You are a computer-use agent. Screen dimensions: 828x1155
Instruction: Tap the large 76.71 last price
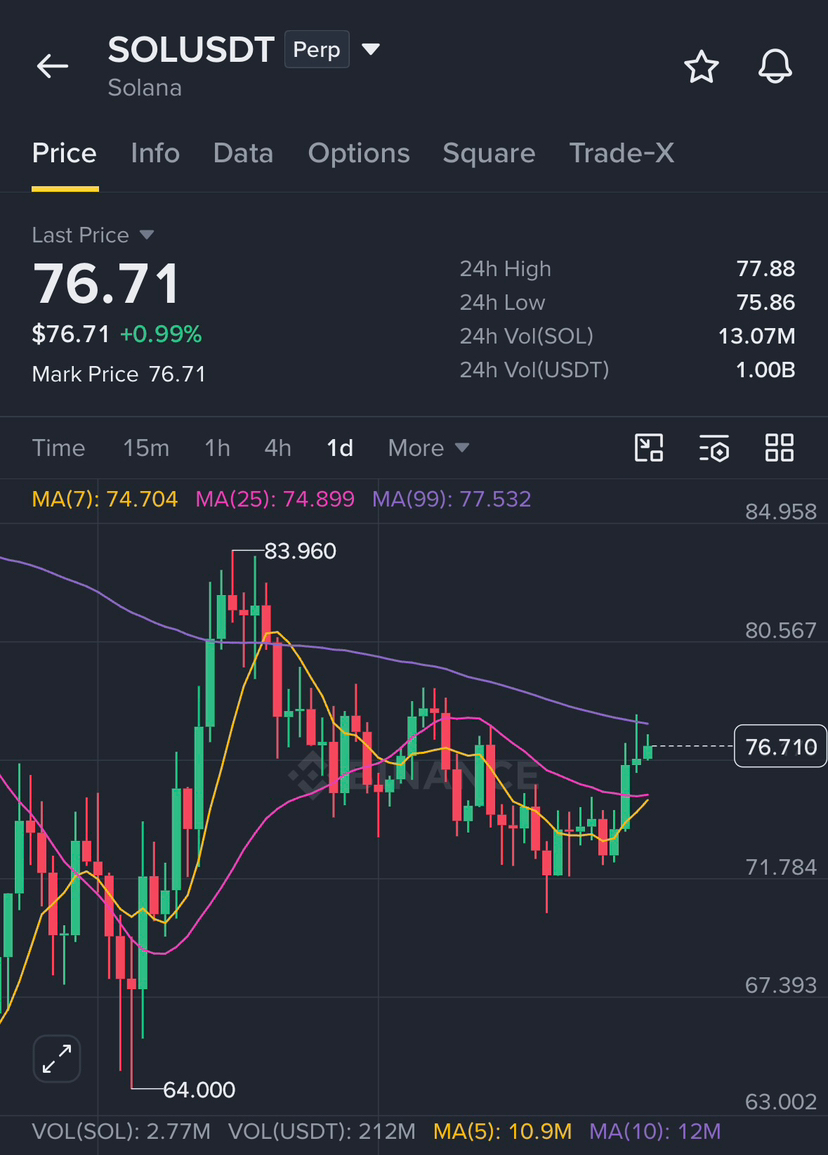click(x=106, y=284)
